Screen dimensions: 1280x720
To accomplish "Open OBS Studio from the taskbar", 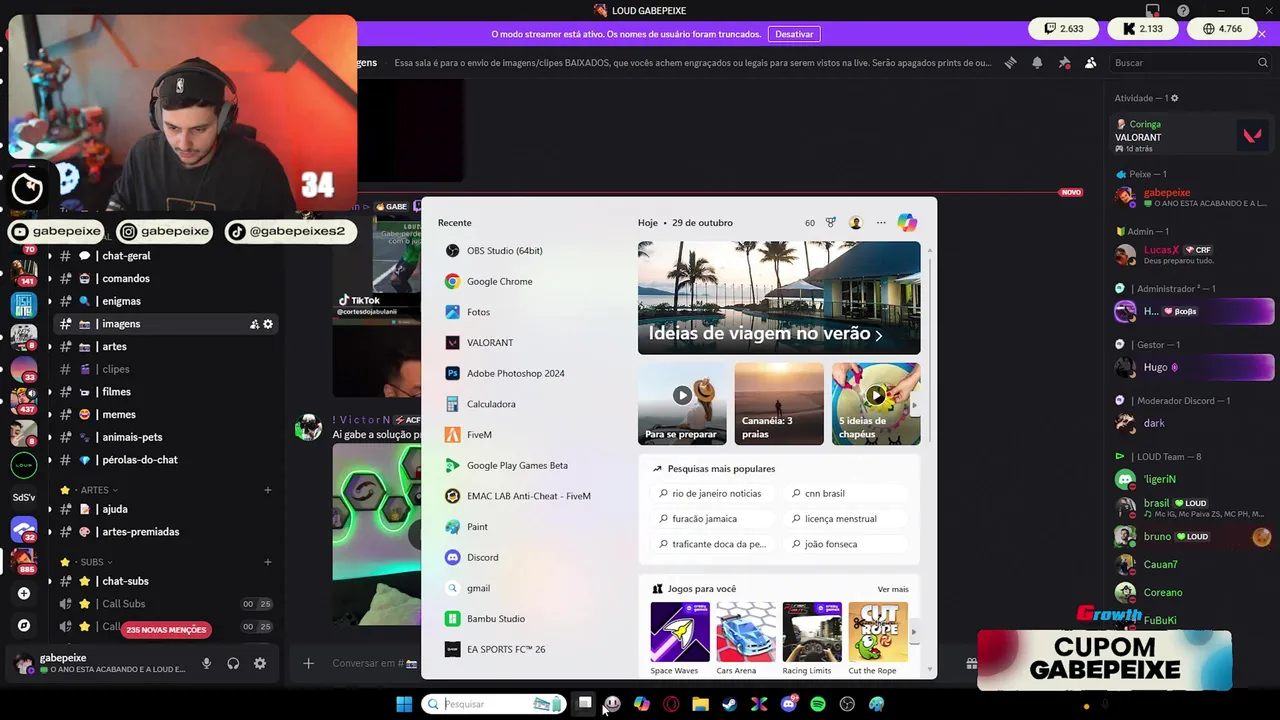I will (x=848, y=704).
